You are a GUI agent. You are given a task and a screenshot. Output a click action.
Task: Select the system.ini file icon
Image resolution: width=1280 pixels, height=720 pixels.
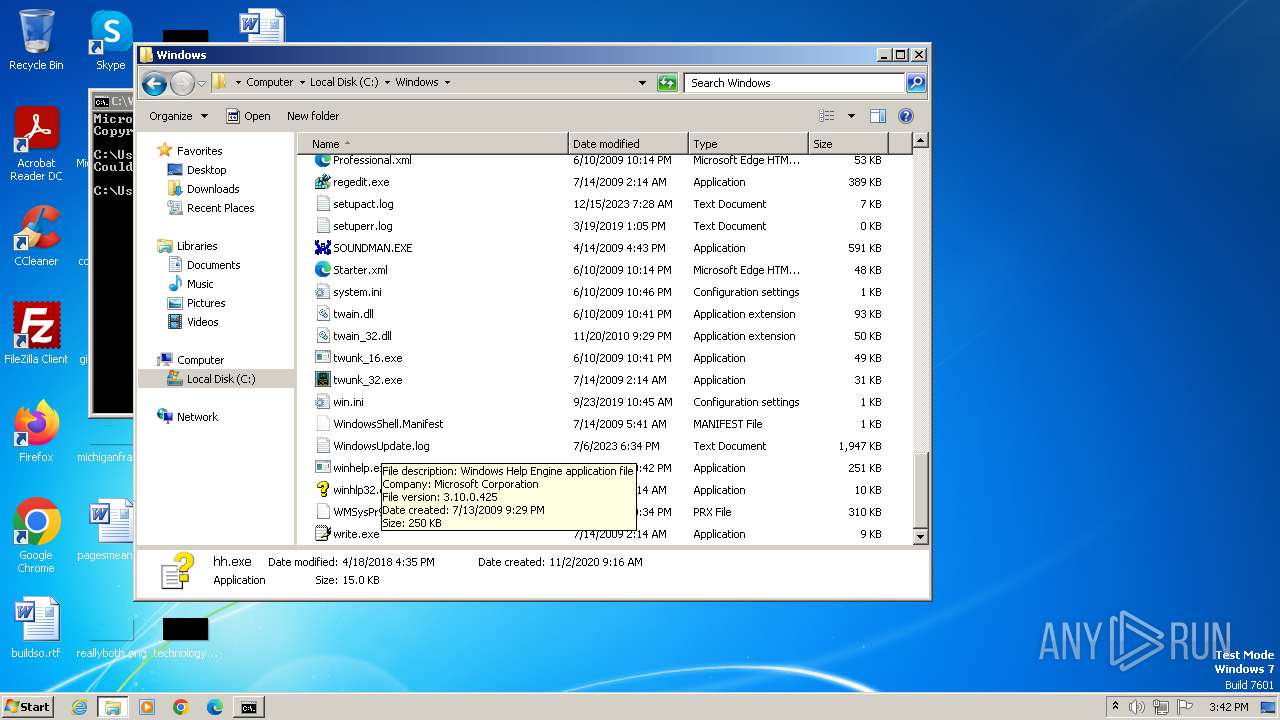(x=322, y=292)
